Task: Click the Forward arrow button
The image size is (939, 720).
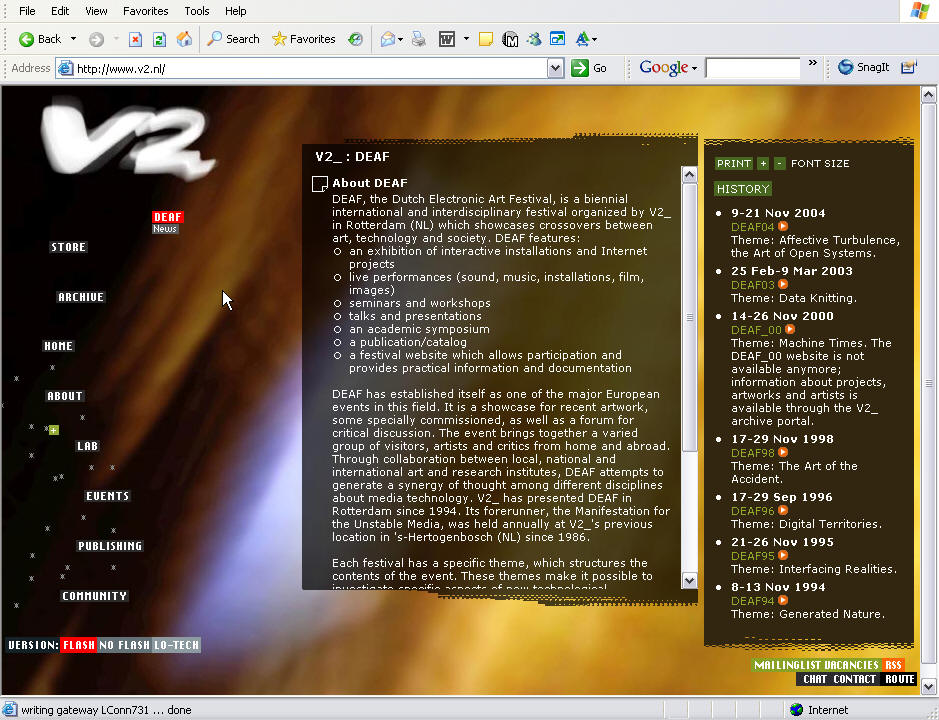Action: pos(96,40)
